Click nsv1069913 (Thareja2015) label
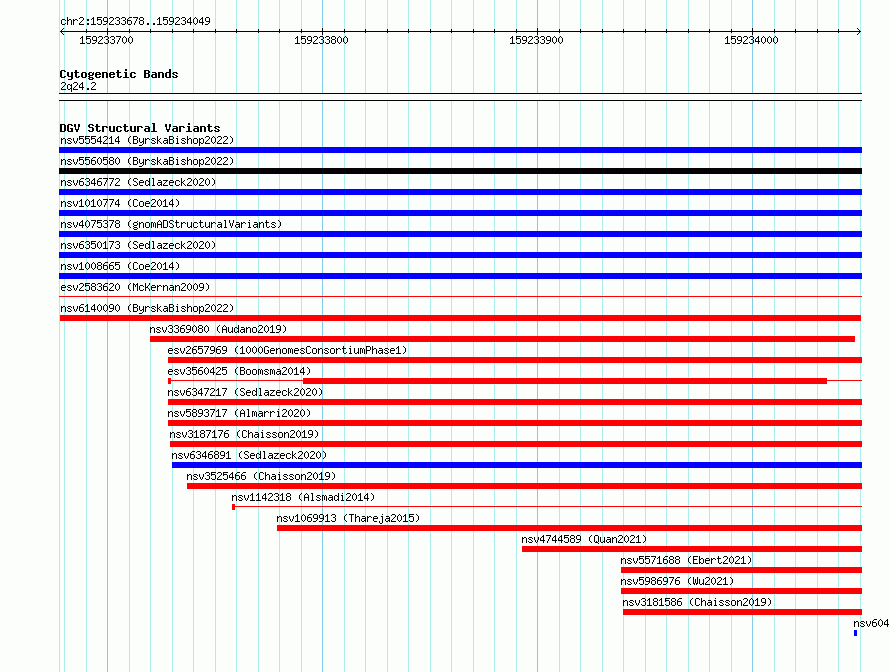890x672 pixels. 348,518
